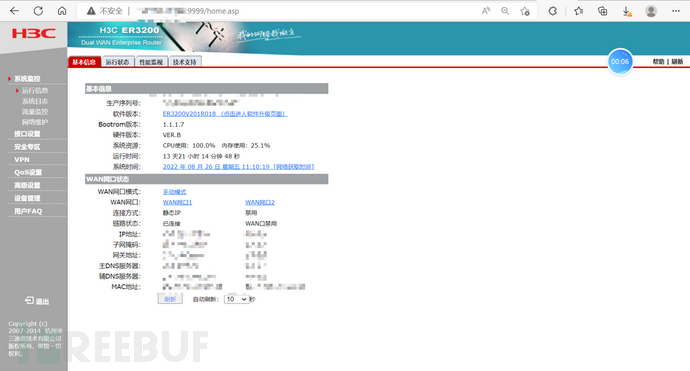Open the read aloud icon

(x=486, y=11)
